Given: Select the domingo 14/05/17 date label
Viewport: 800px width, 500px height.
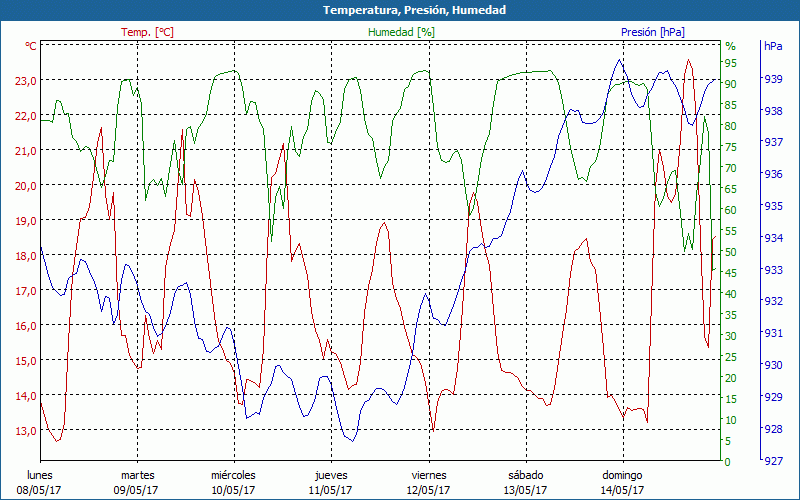Looking at the screenshot, I should 622,482.
